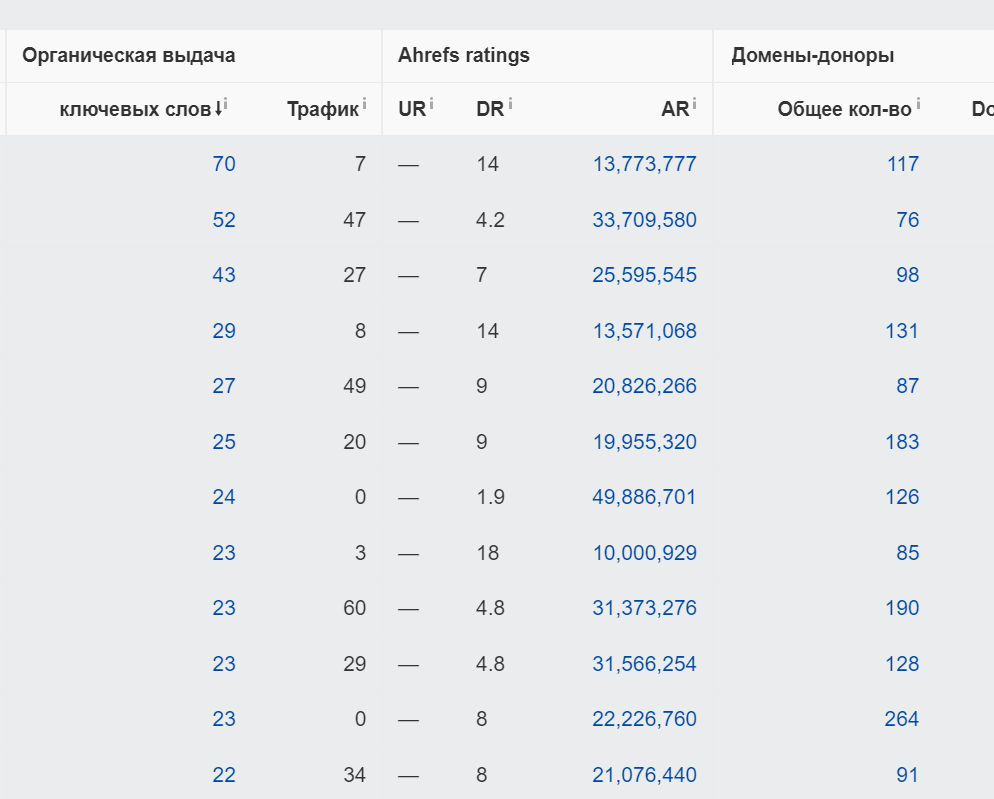Open the 70 keywords link
This screenshot has width=994, height=799.
click(x=224, y=164)
